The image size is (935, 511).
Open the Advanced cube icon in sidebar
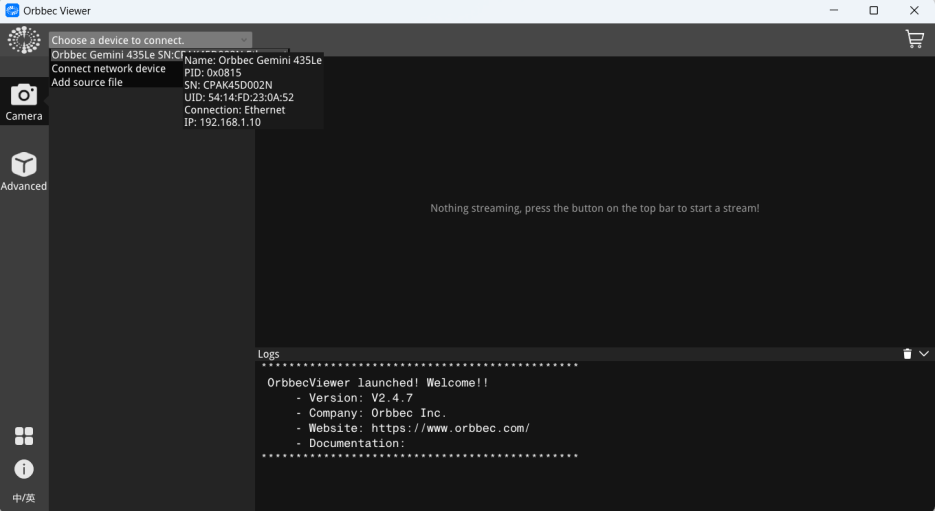[24, 171]
